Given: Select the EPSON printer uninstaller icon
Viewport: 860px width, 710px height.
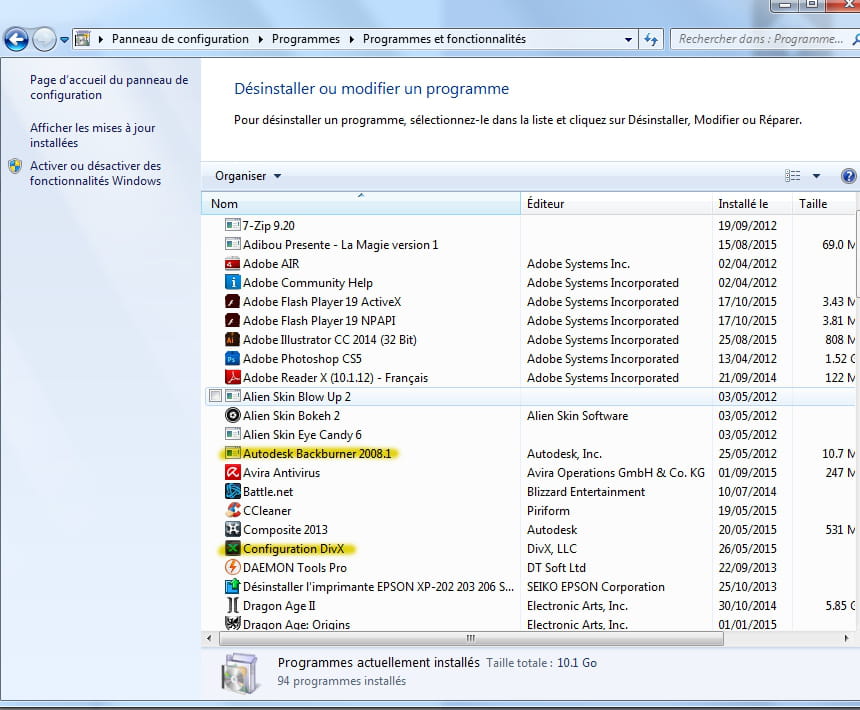Looking at the screenshot, I should [x=233, y=587].
